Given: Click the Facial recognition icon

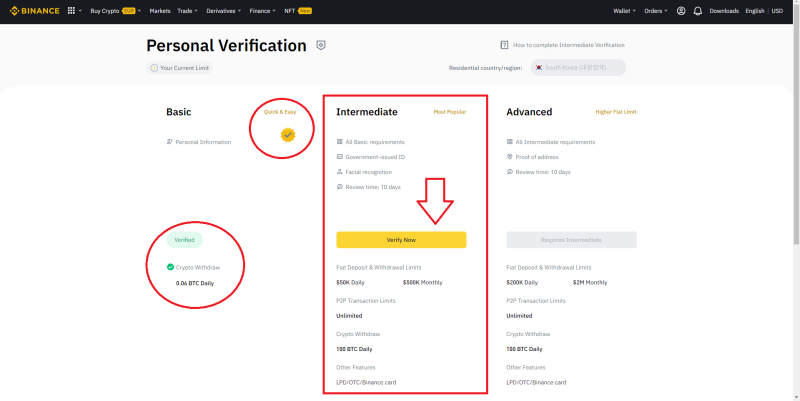Looking at the screenshot, I should point(339,172).
